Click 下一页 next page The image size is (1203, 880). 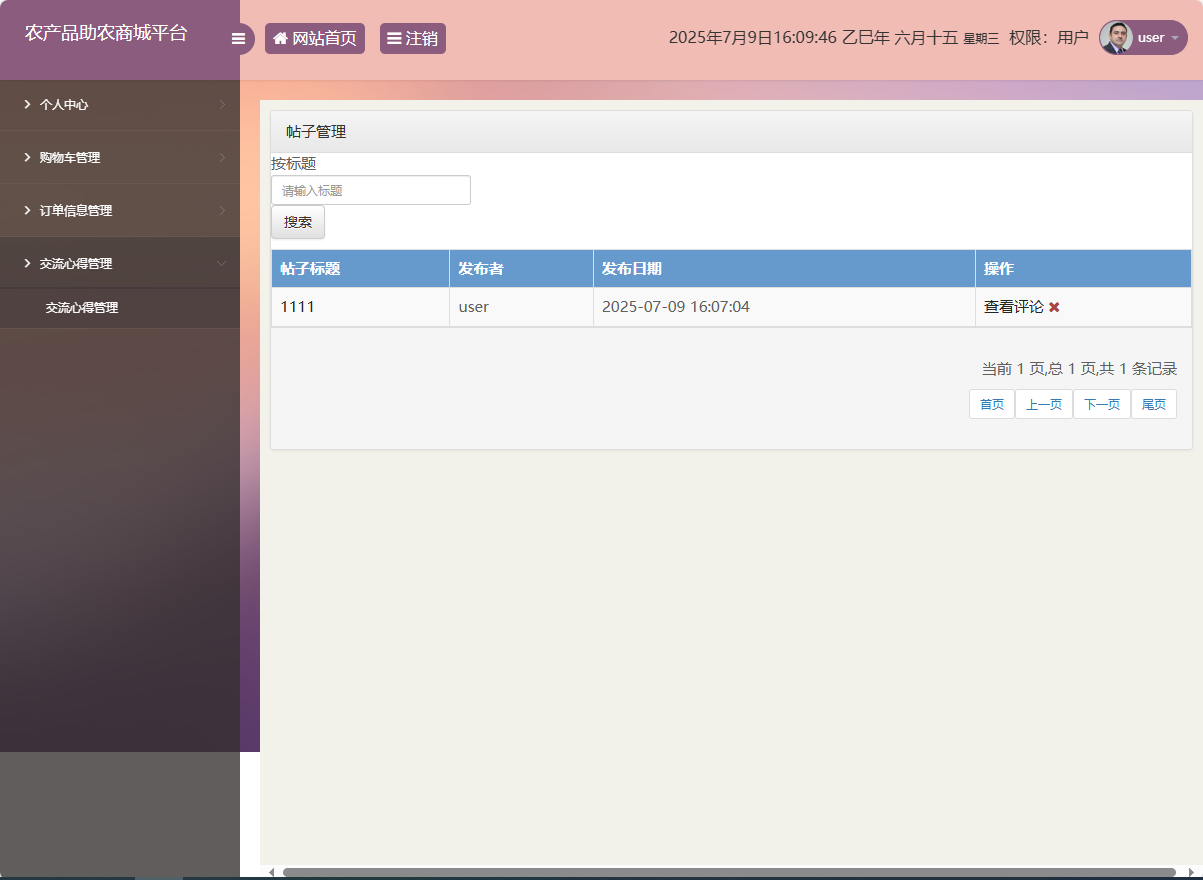[x=1102, y=404]
